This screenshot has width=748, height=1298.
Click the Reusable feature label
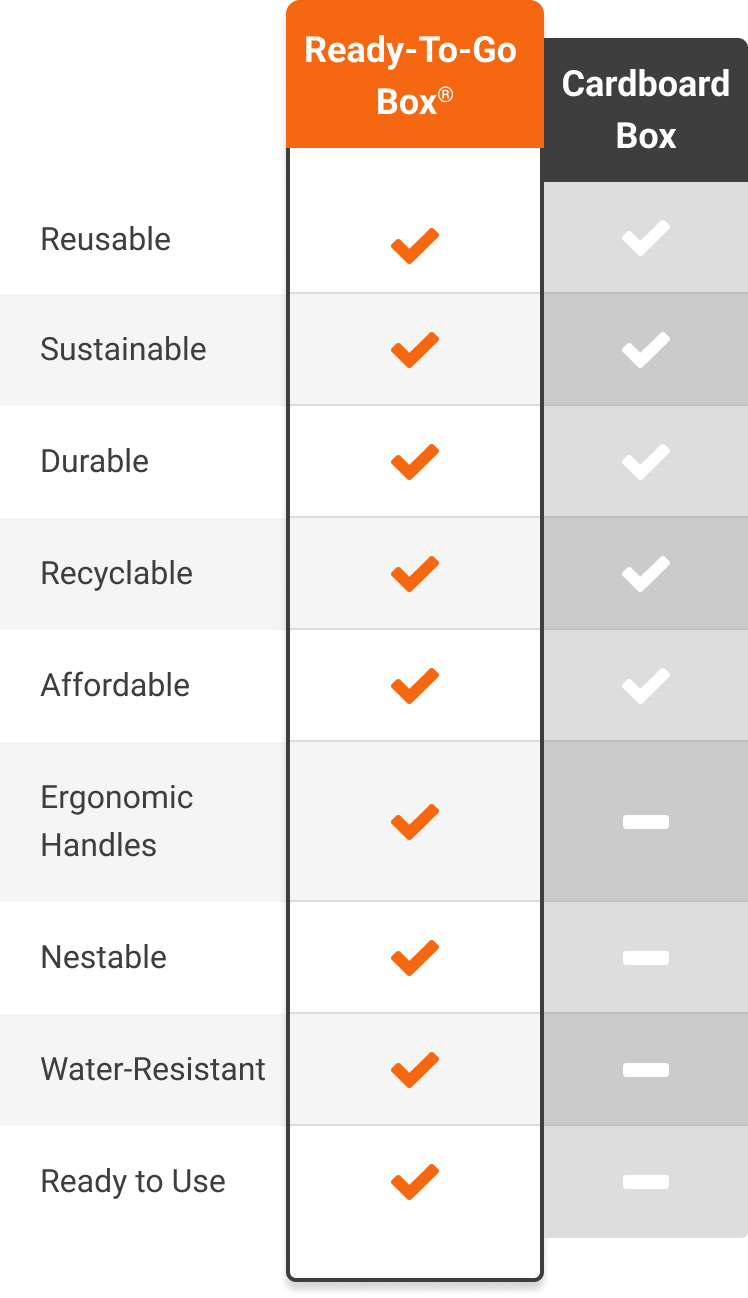click(x=106, y=240)
